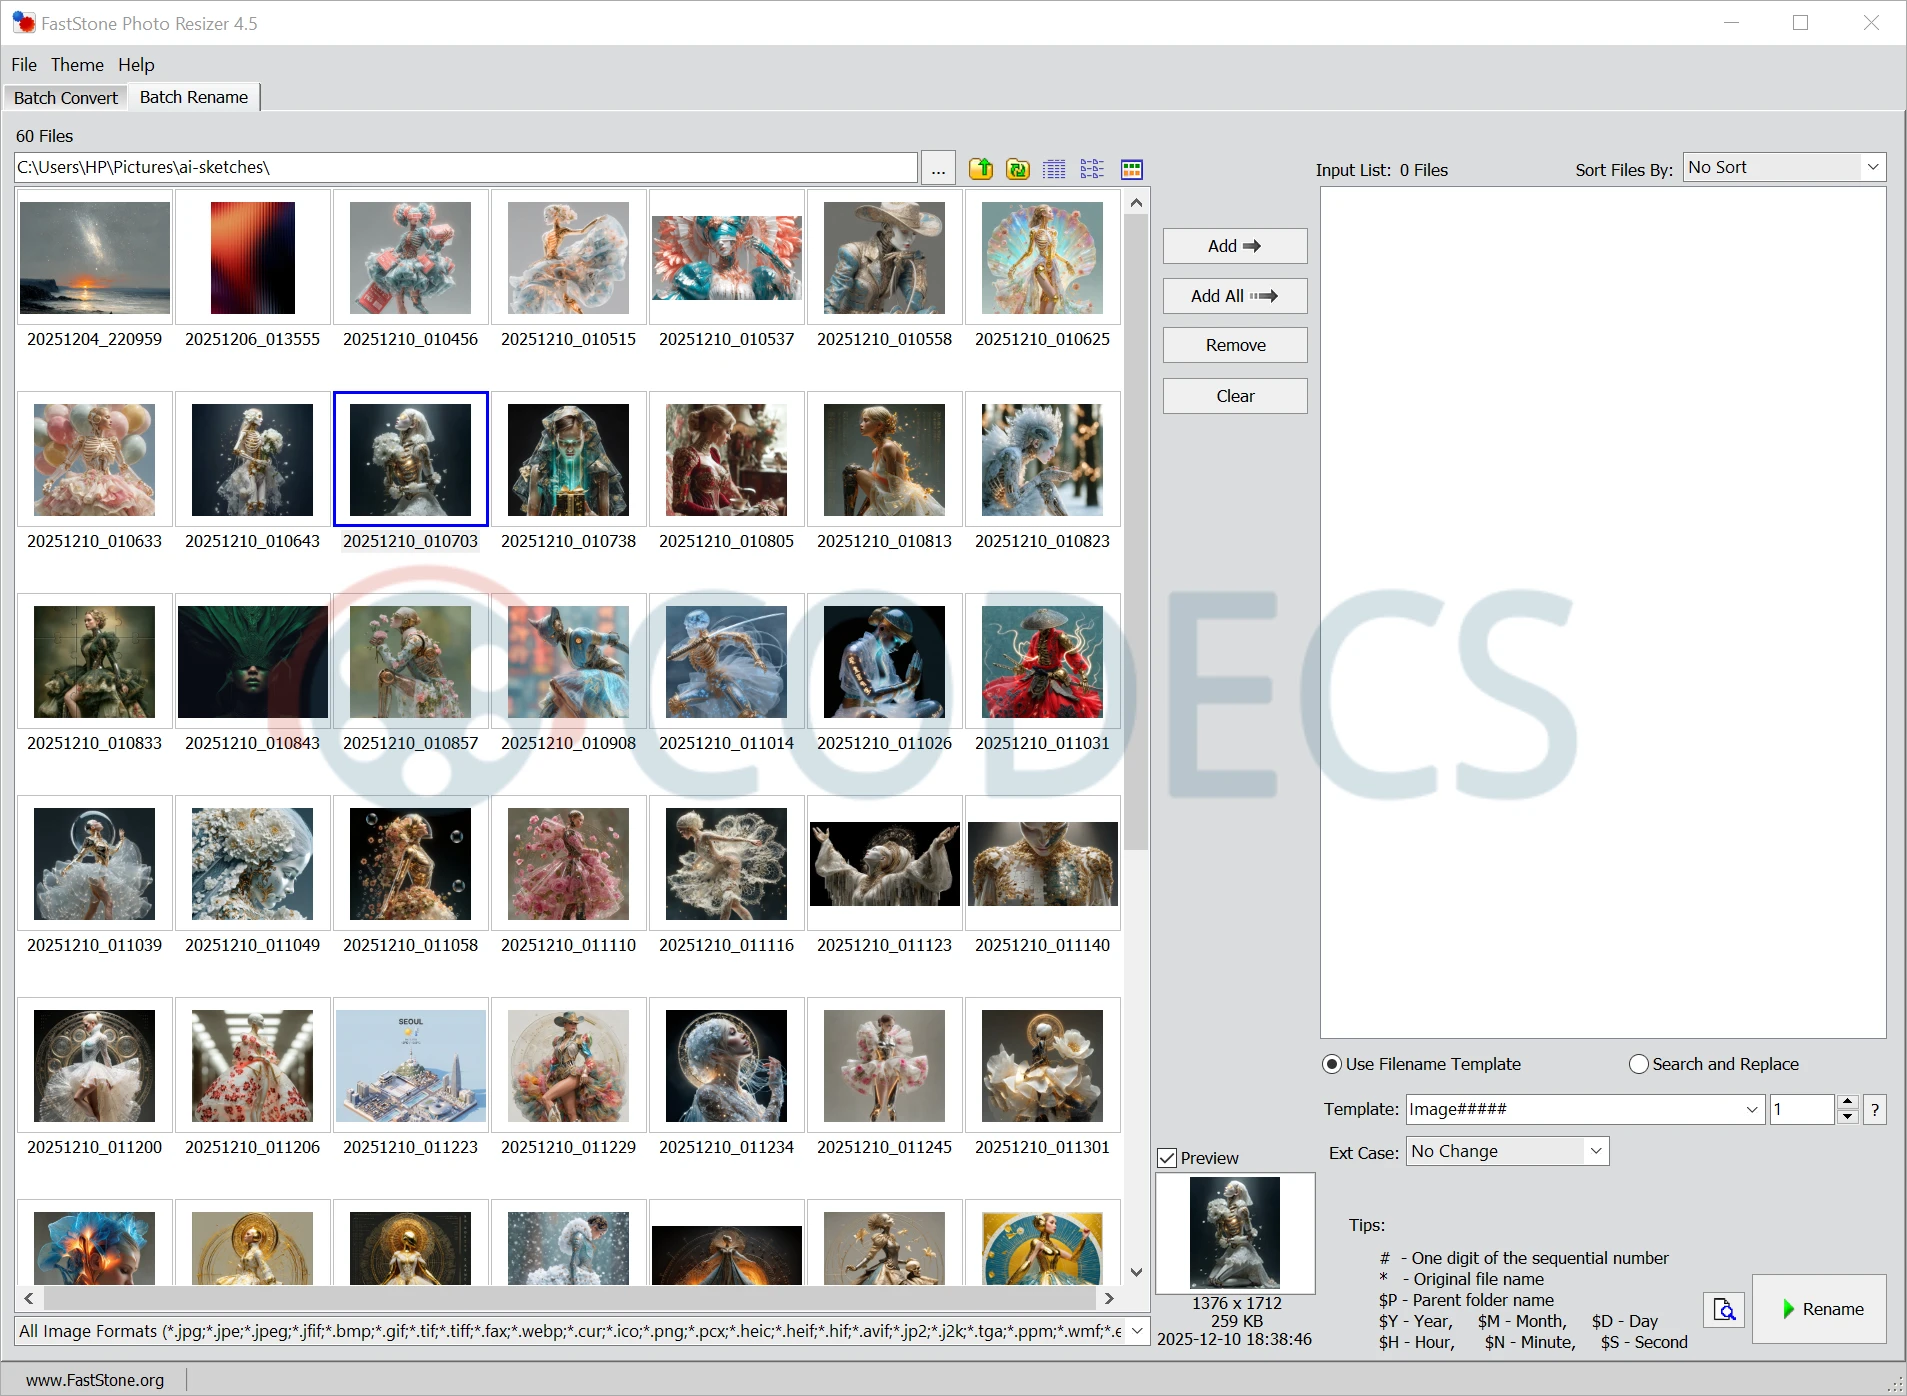Click the rename preview magnifier icon
This screenshot has height=1396, width=1907.
click(1724, 1309)
